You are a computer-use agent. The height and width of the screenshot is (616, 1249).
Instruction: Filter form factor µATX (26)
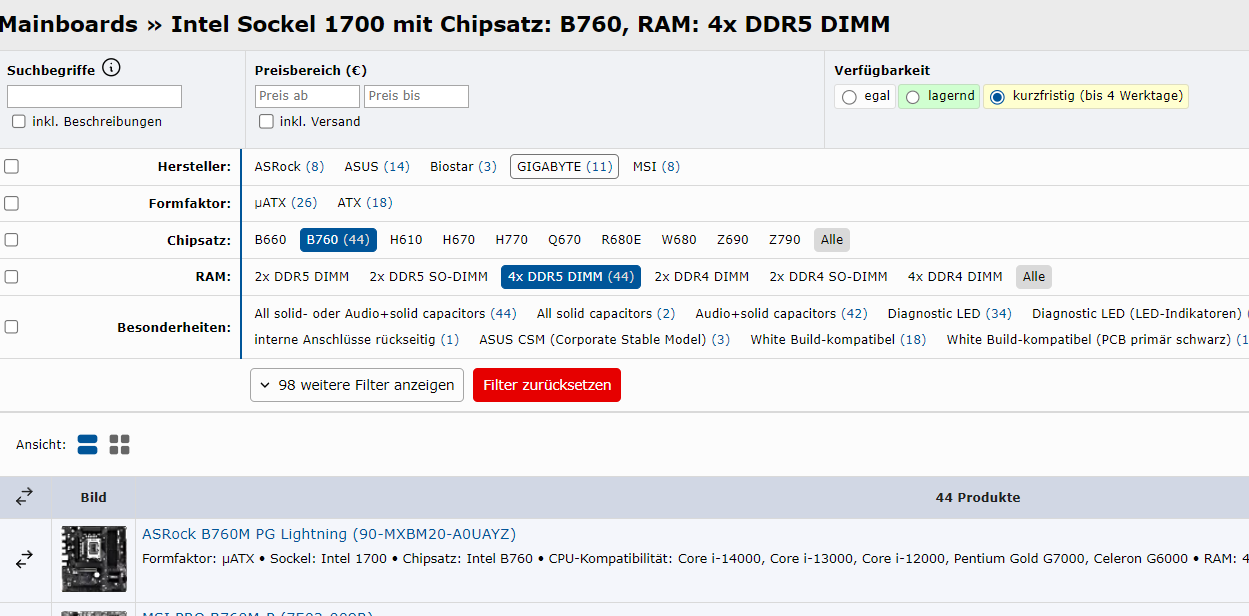pyautogui.click(x=285, y=203)
